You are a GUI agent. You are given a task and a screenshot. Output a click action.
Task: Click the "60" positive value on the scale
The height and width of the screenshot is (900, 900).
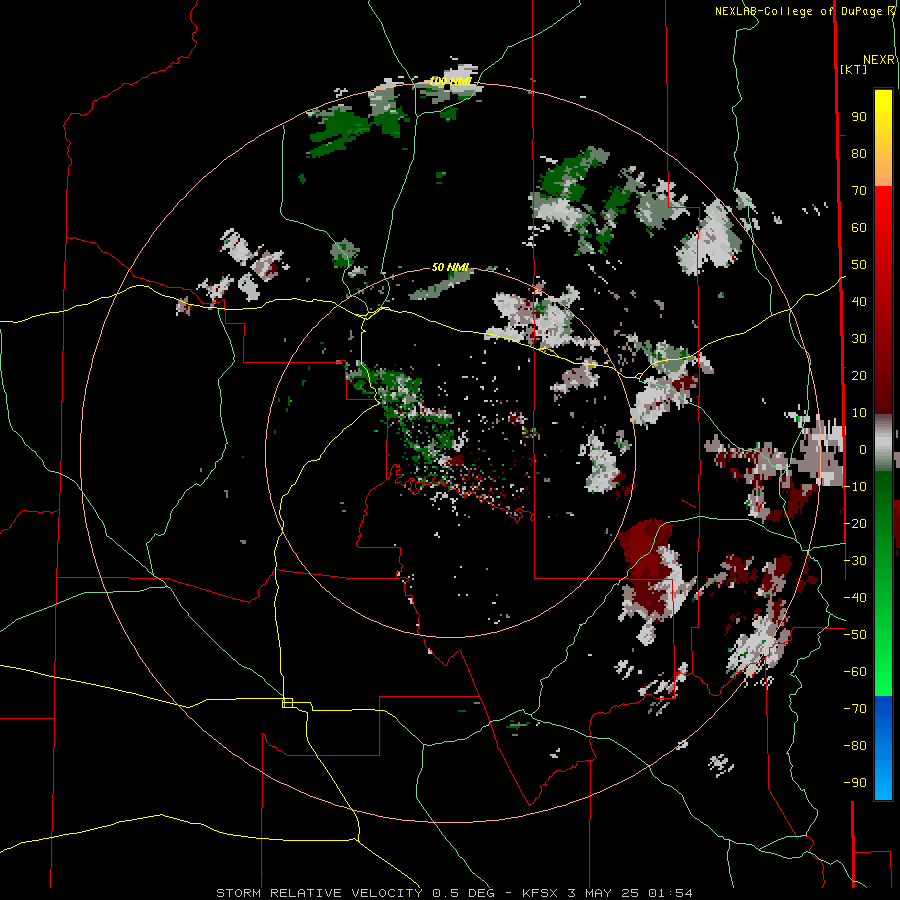tap(859, 228)
